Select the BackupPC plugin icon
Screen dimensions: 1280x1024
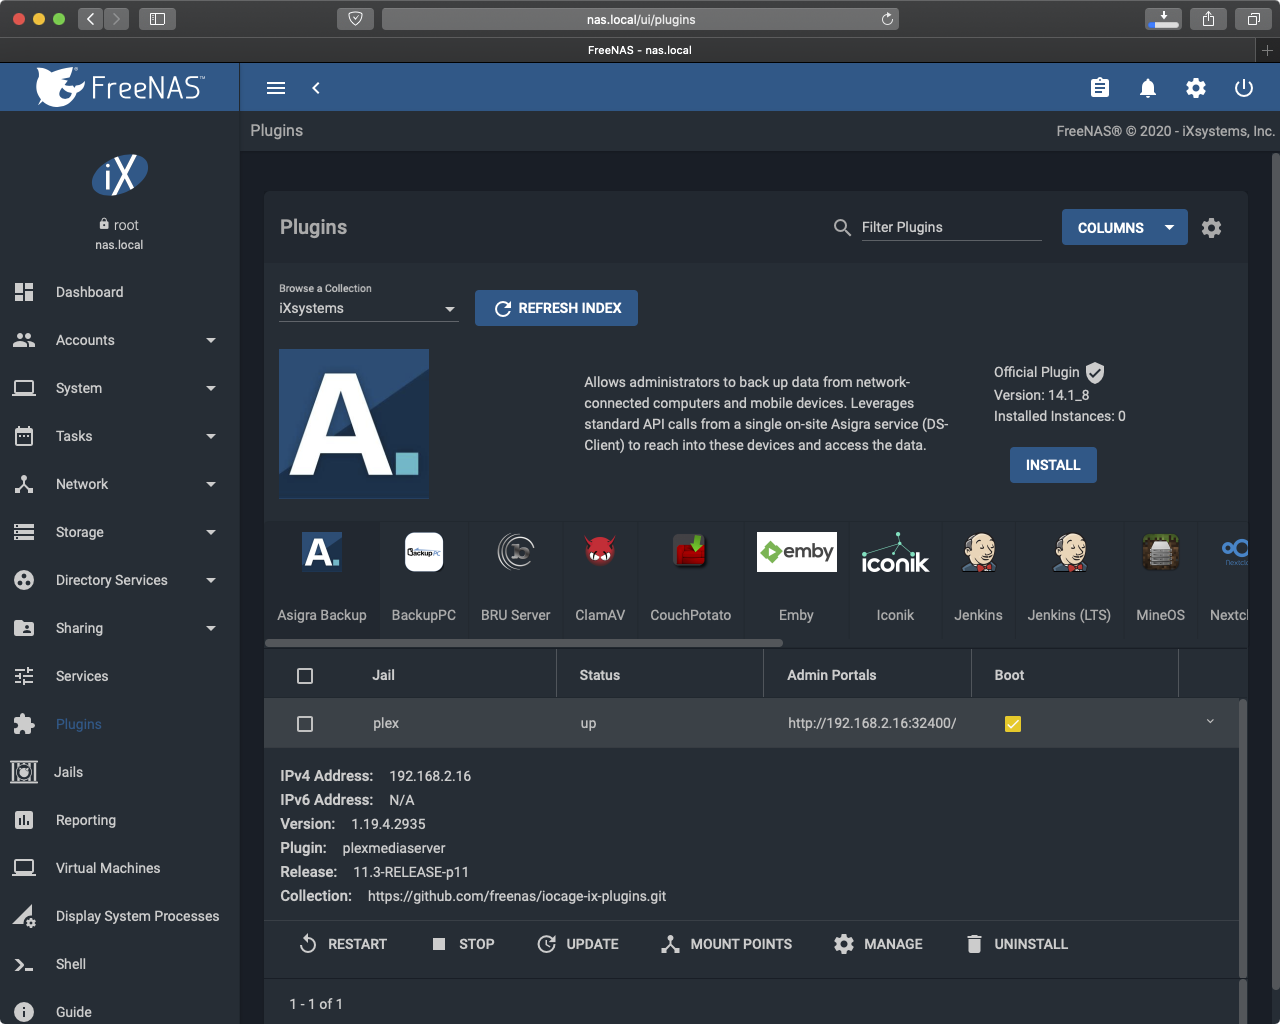[424, 551]
